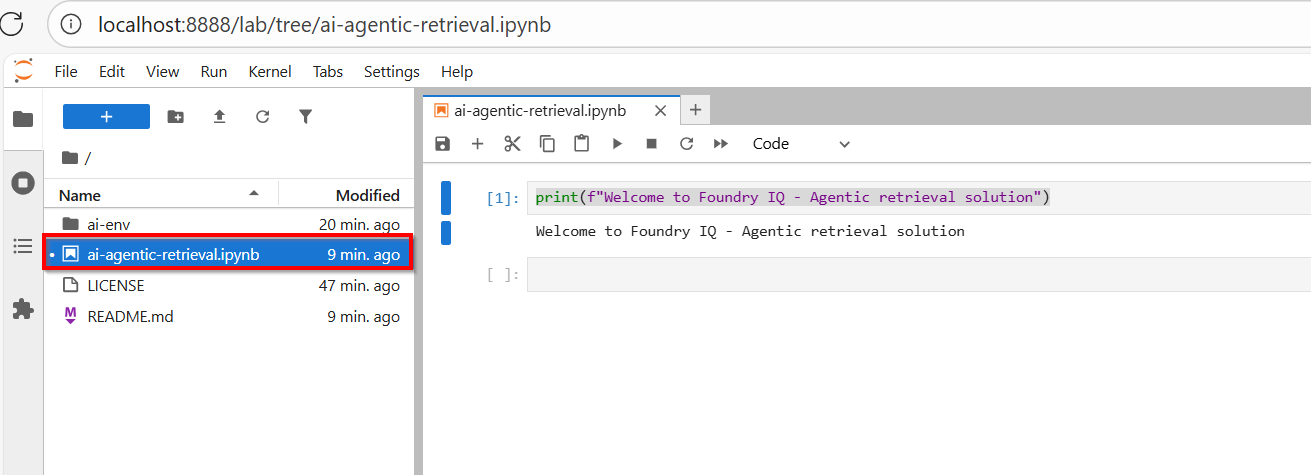Run the selected cell with play icon

click(617, 144)
